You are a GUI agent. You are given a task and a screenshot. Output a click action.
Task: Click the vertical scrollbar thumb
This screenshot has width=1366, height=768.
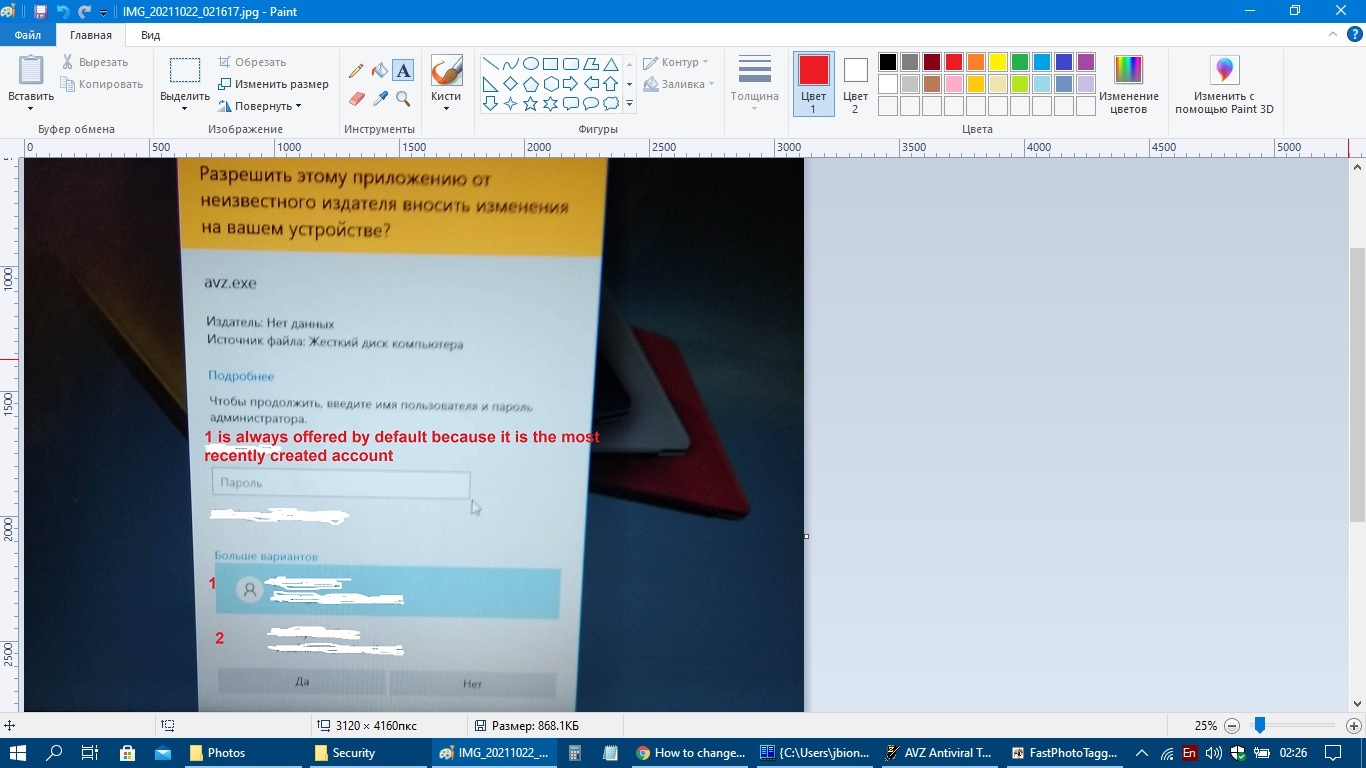1357,384
